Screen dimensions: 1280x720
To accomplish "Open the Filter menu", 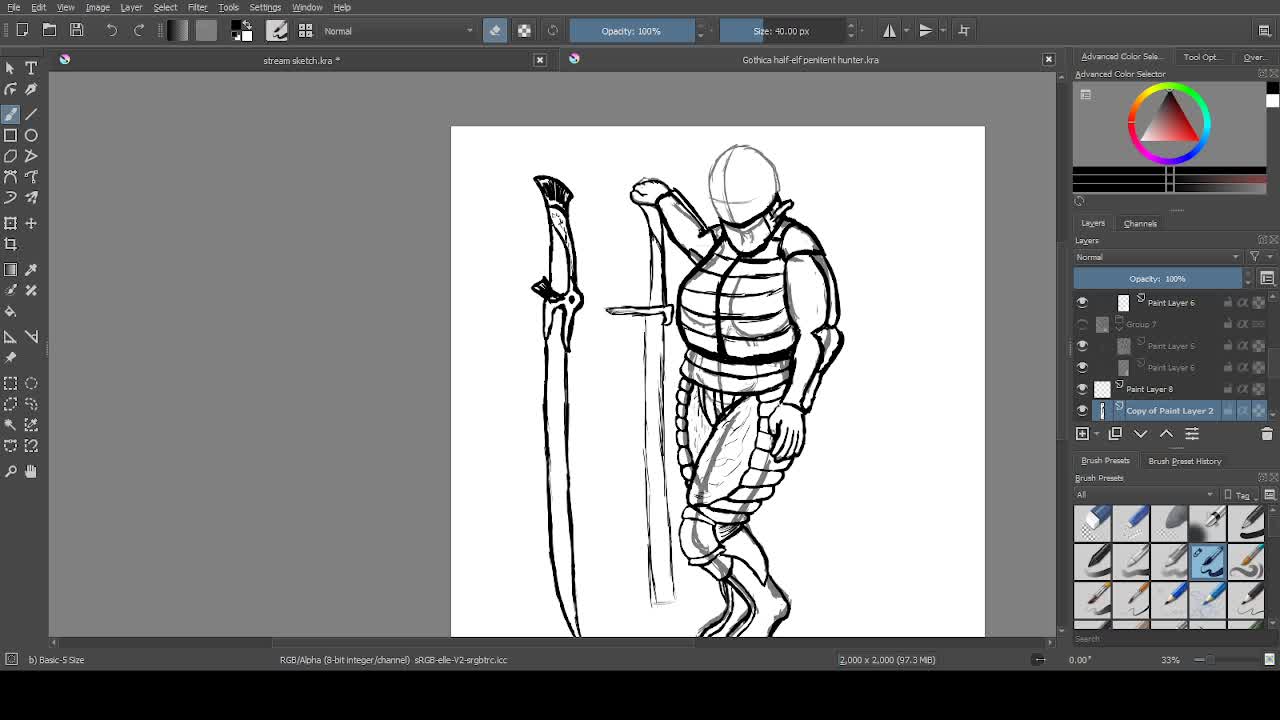I will [197, 7].
